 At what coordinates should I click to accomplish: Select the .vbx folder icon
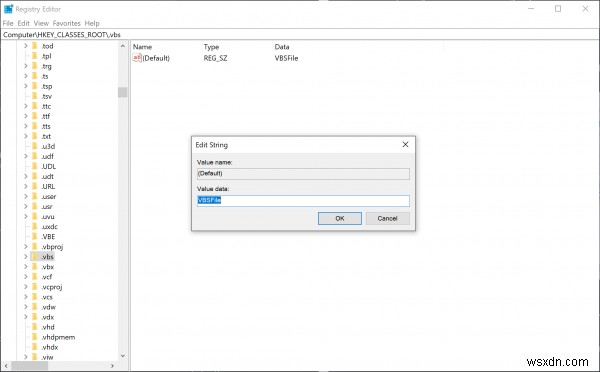pyautogui.click(x=35, y=267)
